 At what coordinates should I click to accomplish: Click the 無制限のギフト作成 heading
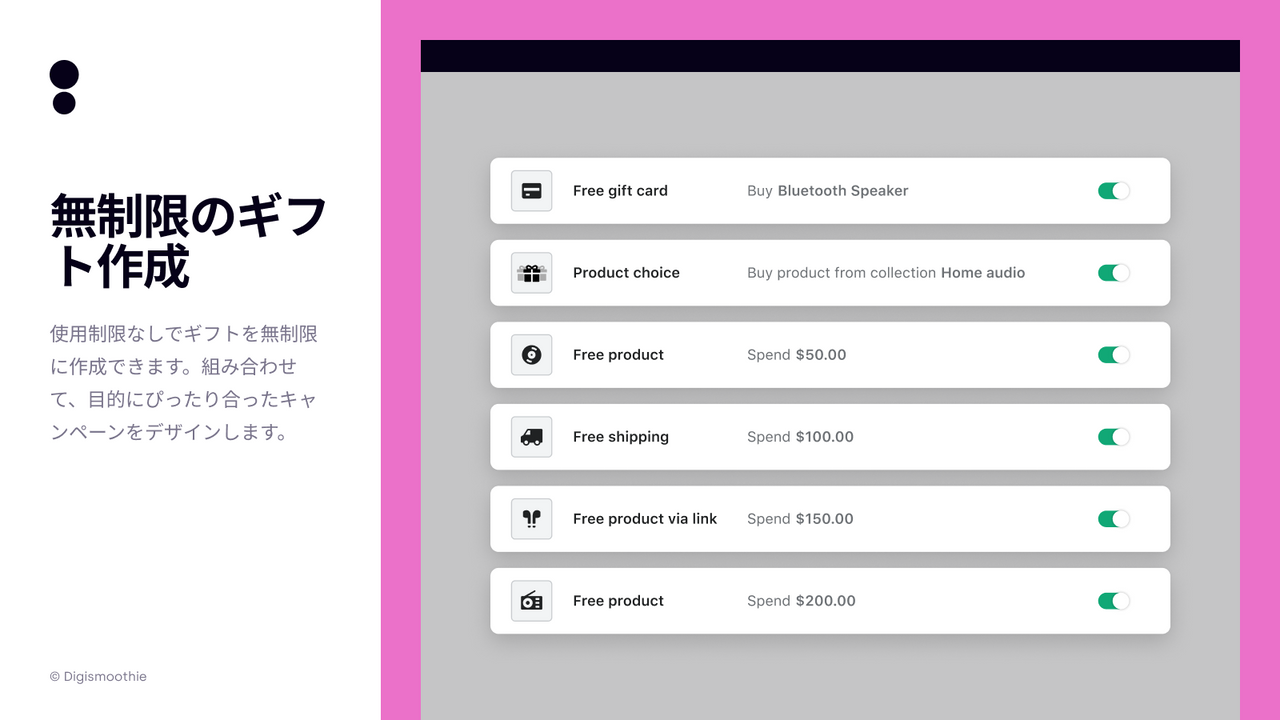[x=189, y=241]
